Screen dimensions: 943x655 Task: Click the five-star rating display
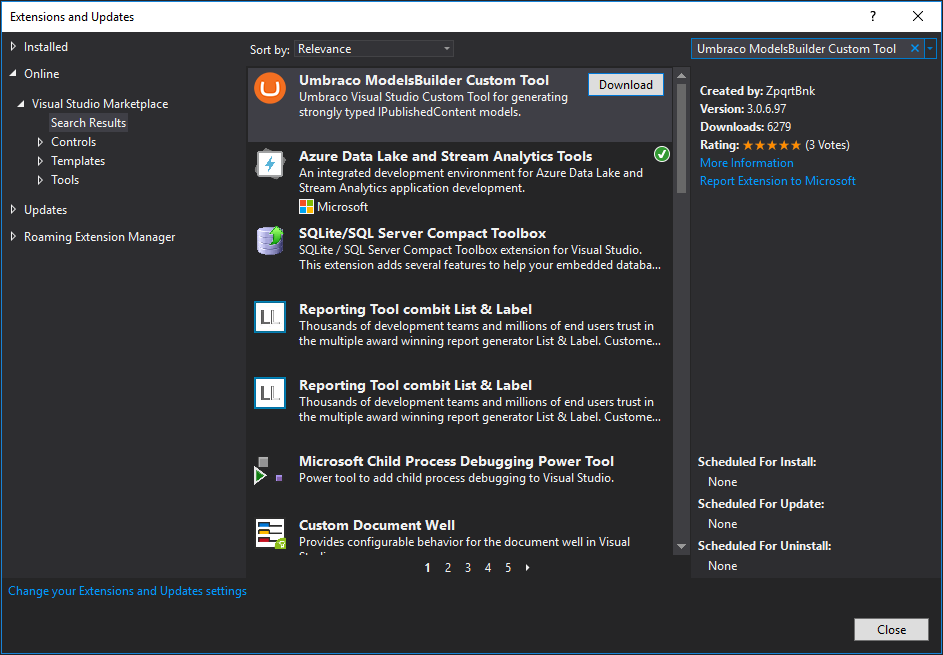click(772, 145)
